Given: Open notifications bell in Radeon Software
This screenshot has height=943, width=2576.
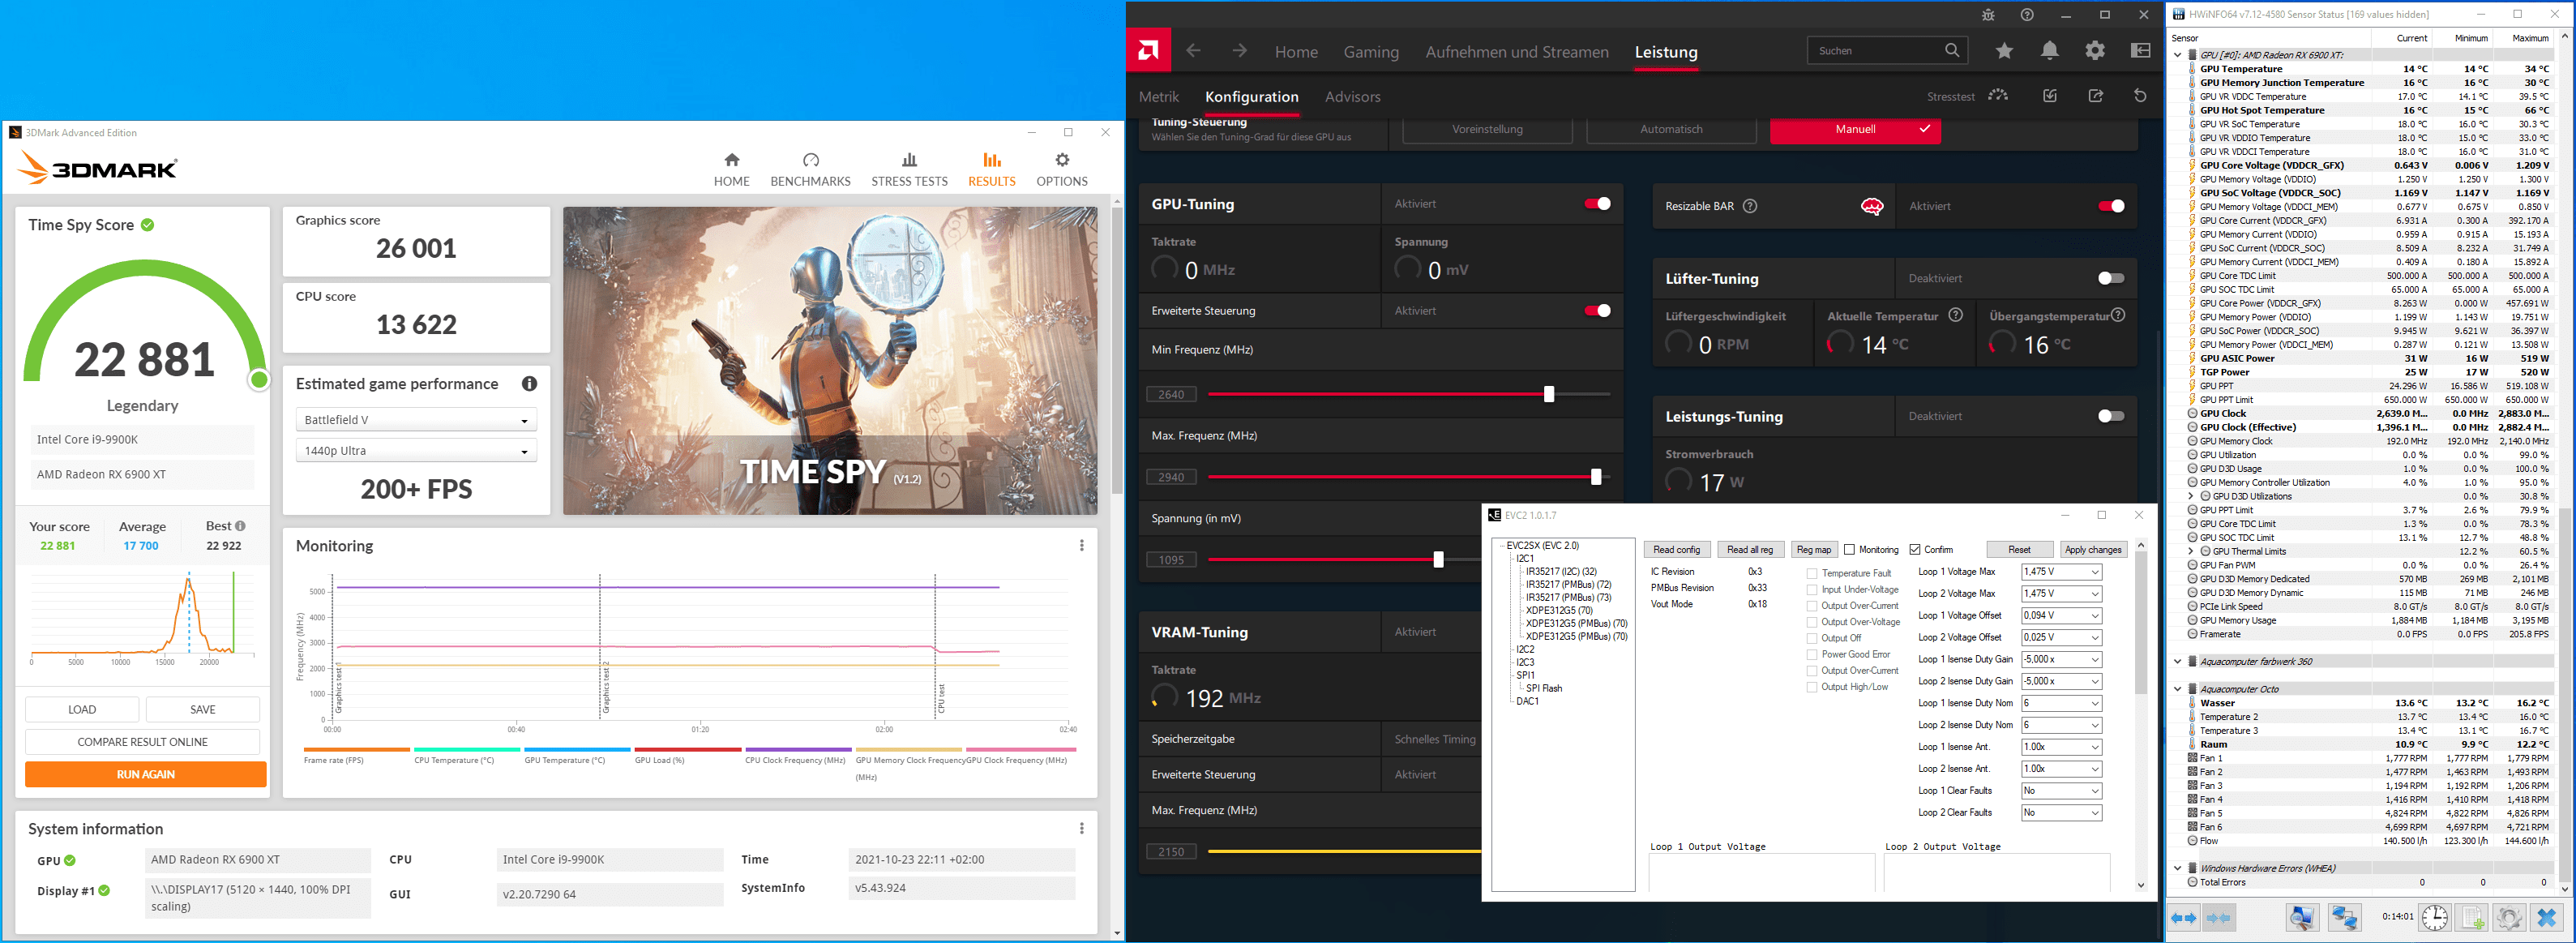Looking at the screenshot, I should tap(2050, 51).
